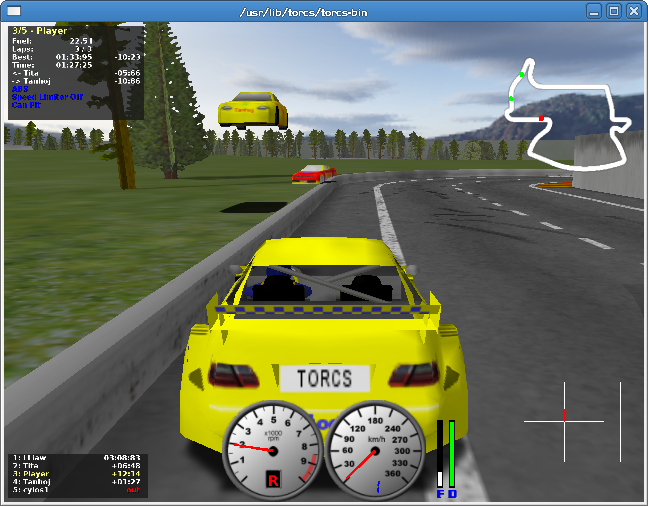
Task: Click the player car's left tail light
Action: click(234, 375)
